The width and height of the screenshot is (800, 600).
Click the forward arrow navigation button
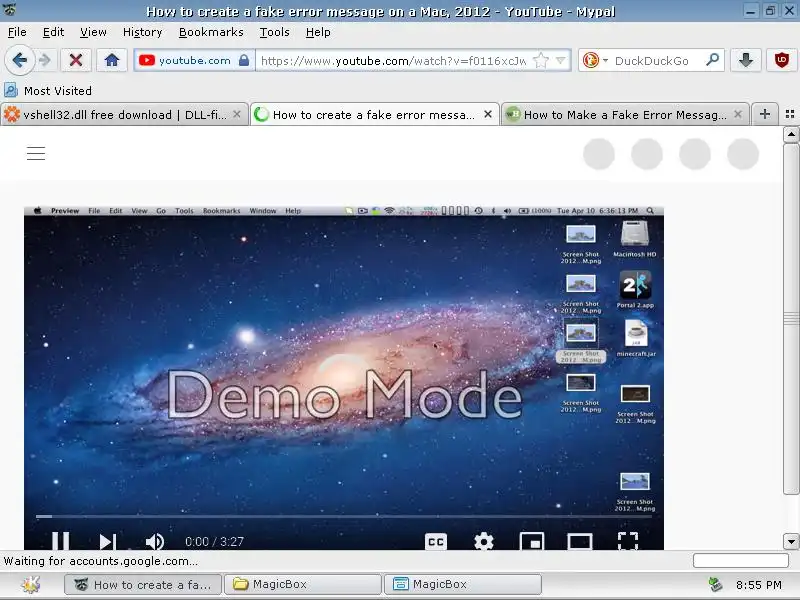45,60
